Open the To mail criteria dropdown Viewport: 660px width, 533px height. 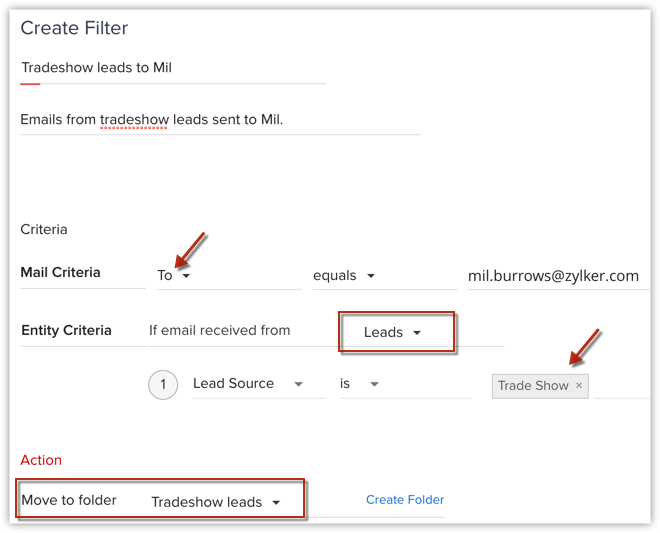(173, 275)
